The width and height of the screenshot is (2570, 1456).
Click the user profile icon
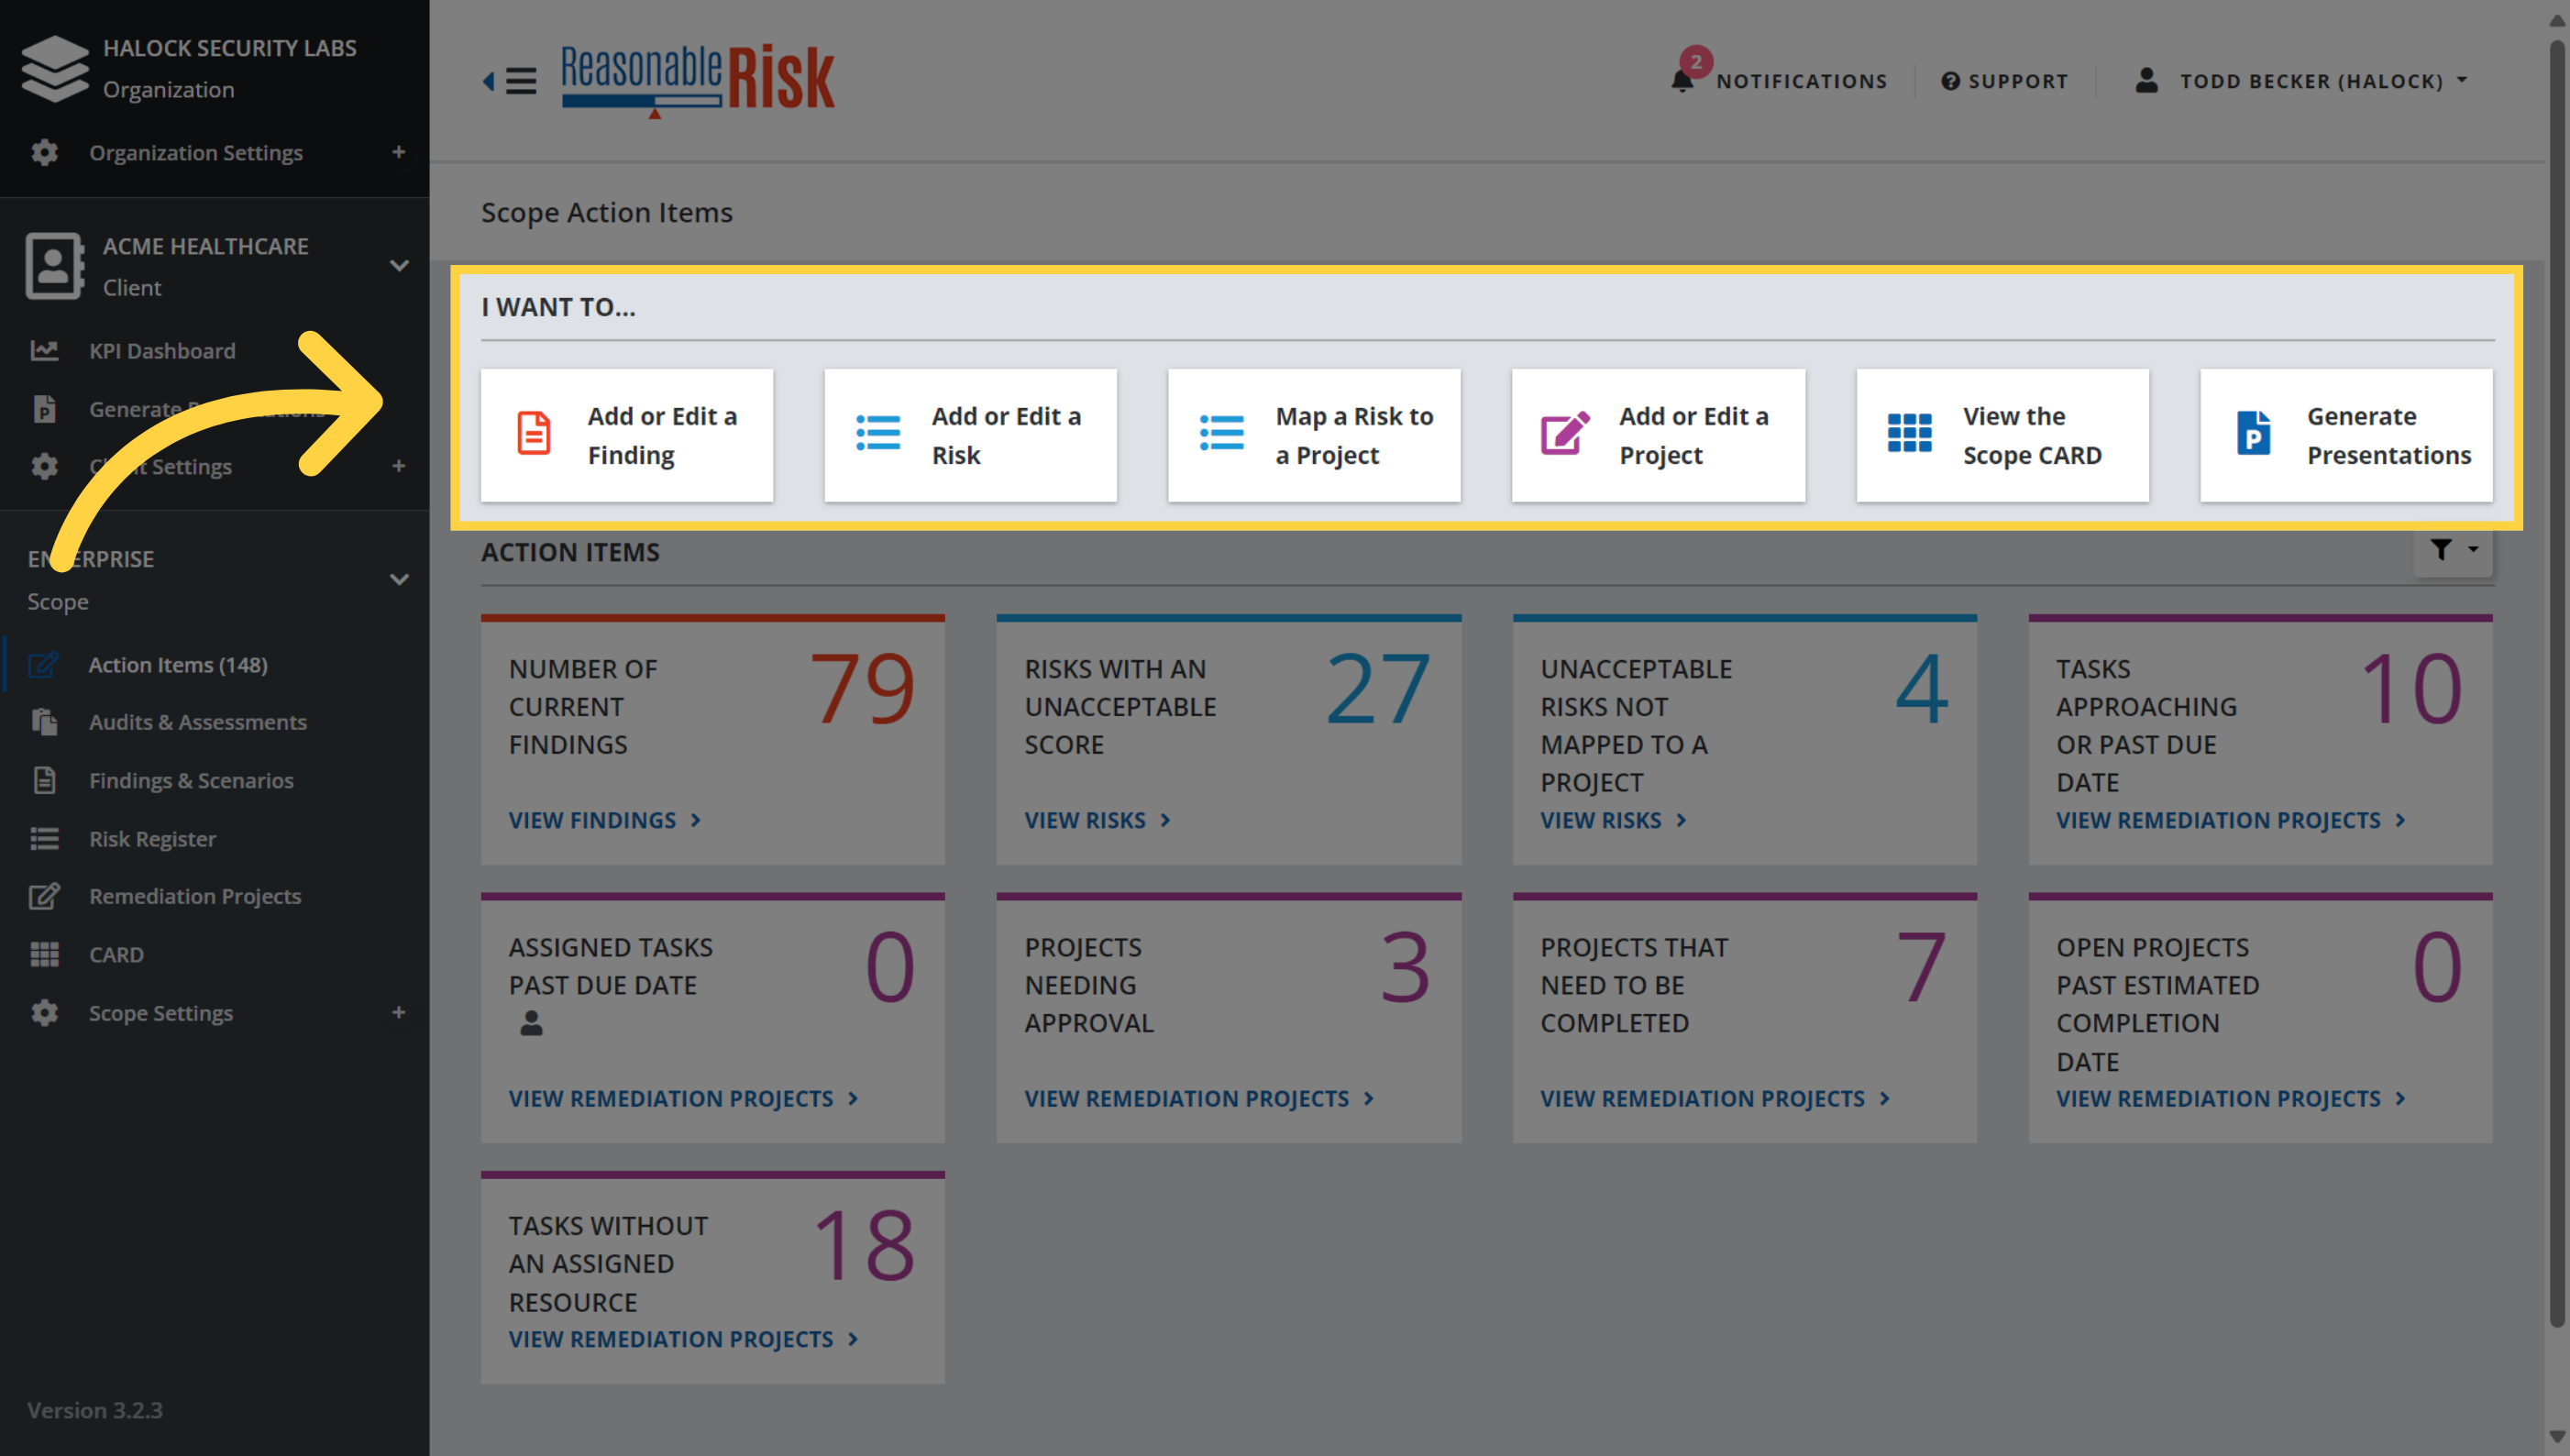2146,80
